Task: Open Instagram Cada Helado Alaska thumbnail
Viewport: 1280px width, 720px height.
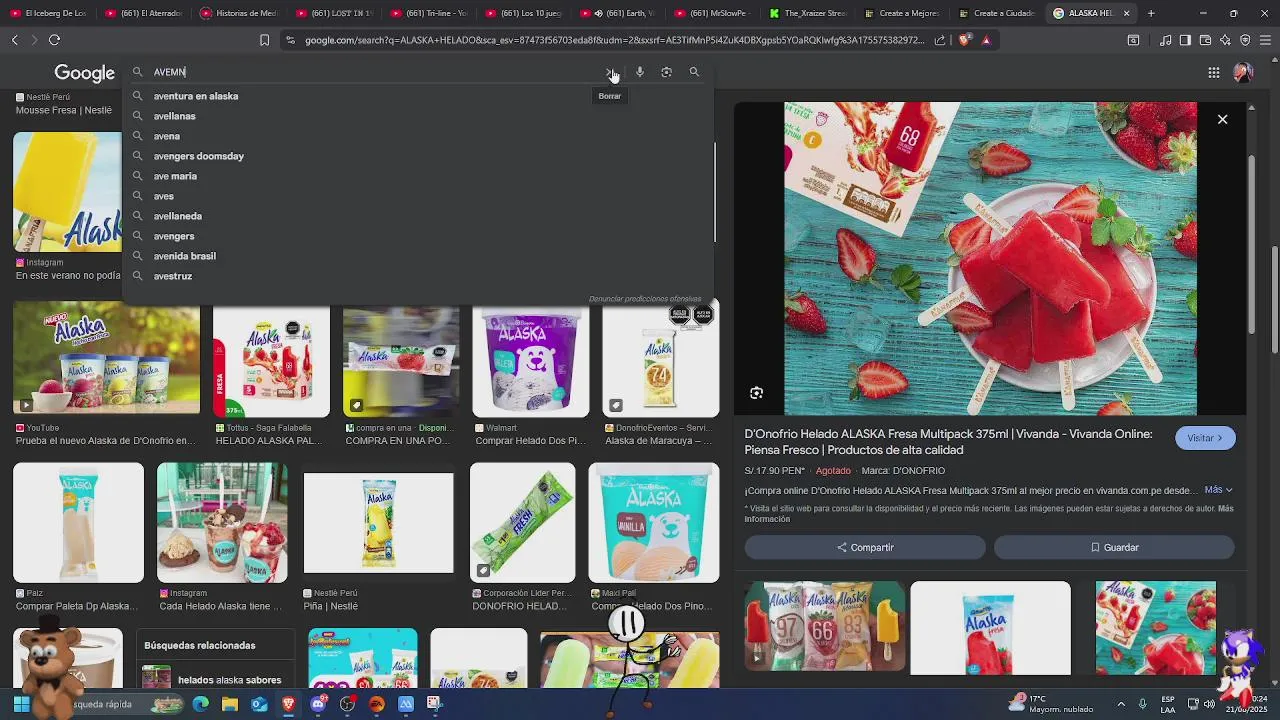Action: 222,522
